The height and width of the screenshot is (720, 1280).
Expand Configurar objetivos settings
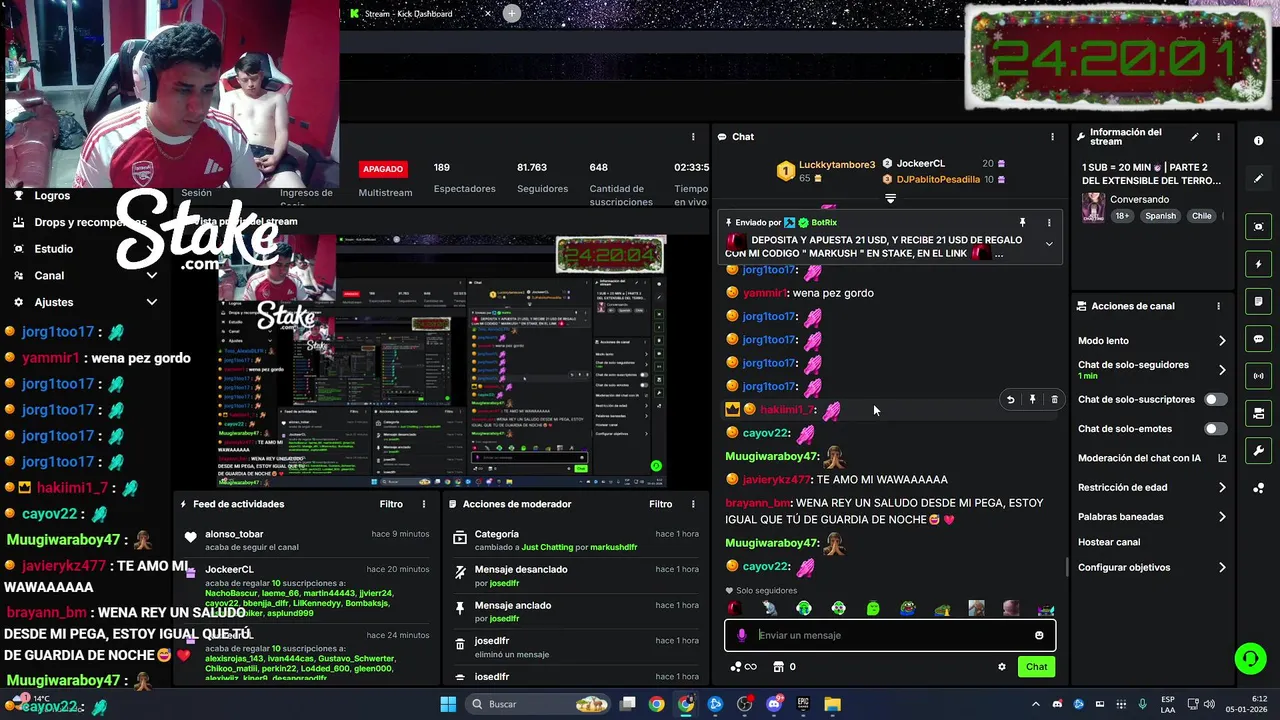coord(1222,567)
